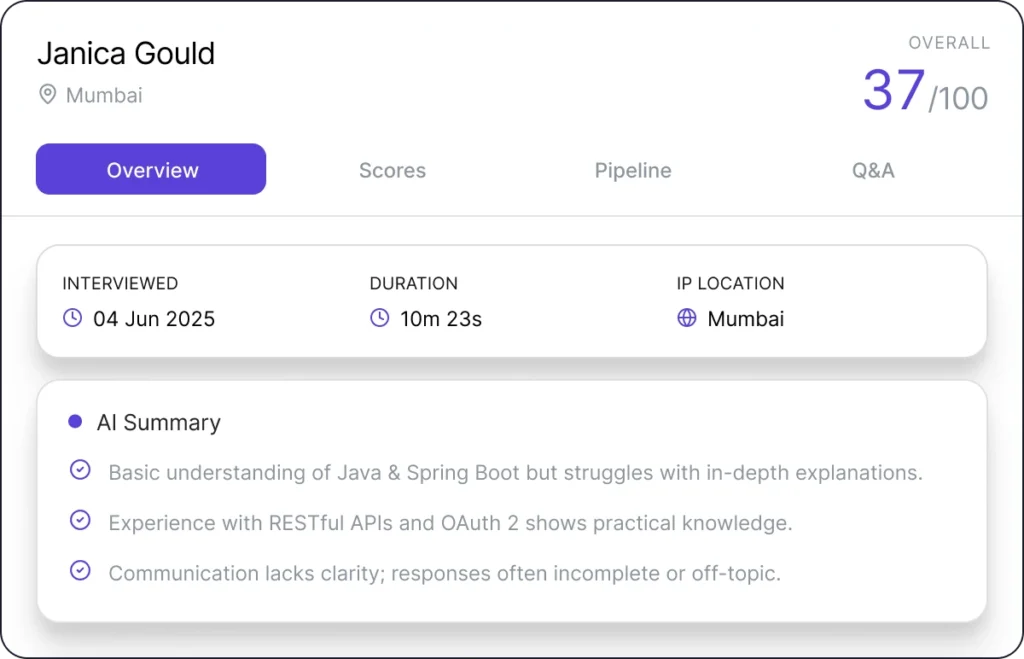Click the Mumbai IP location value
Viewport: 1024px width, 659px height.
point(746,319)
